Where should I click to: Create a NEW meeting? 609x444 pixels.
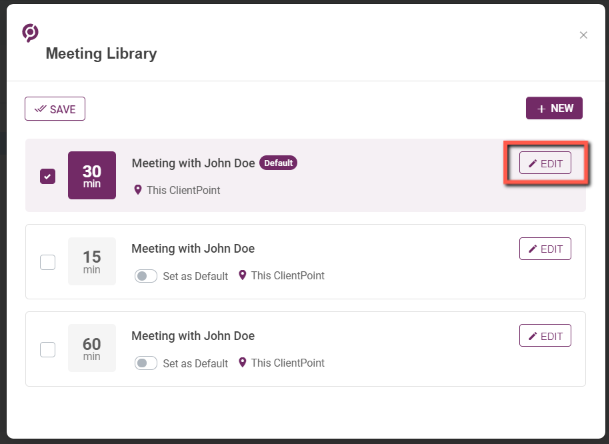[554, 108]
